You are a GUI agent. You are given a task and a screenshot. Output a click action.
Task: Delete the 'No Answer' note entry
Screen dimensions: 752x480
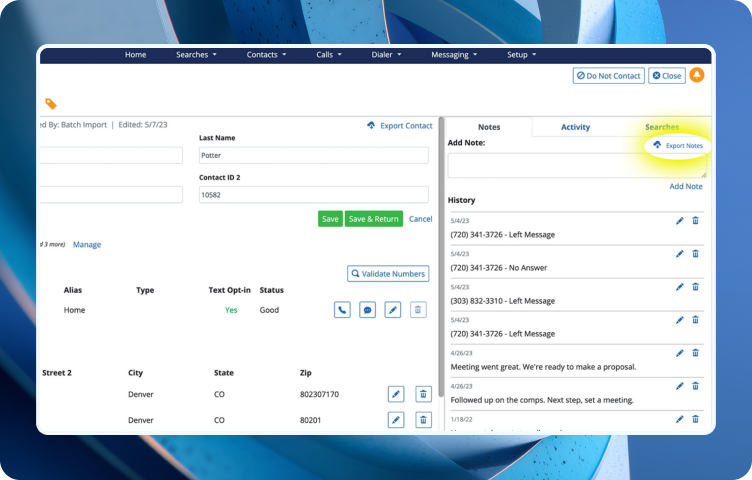point(696,254)
